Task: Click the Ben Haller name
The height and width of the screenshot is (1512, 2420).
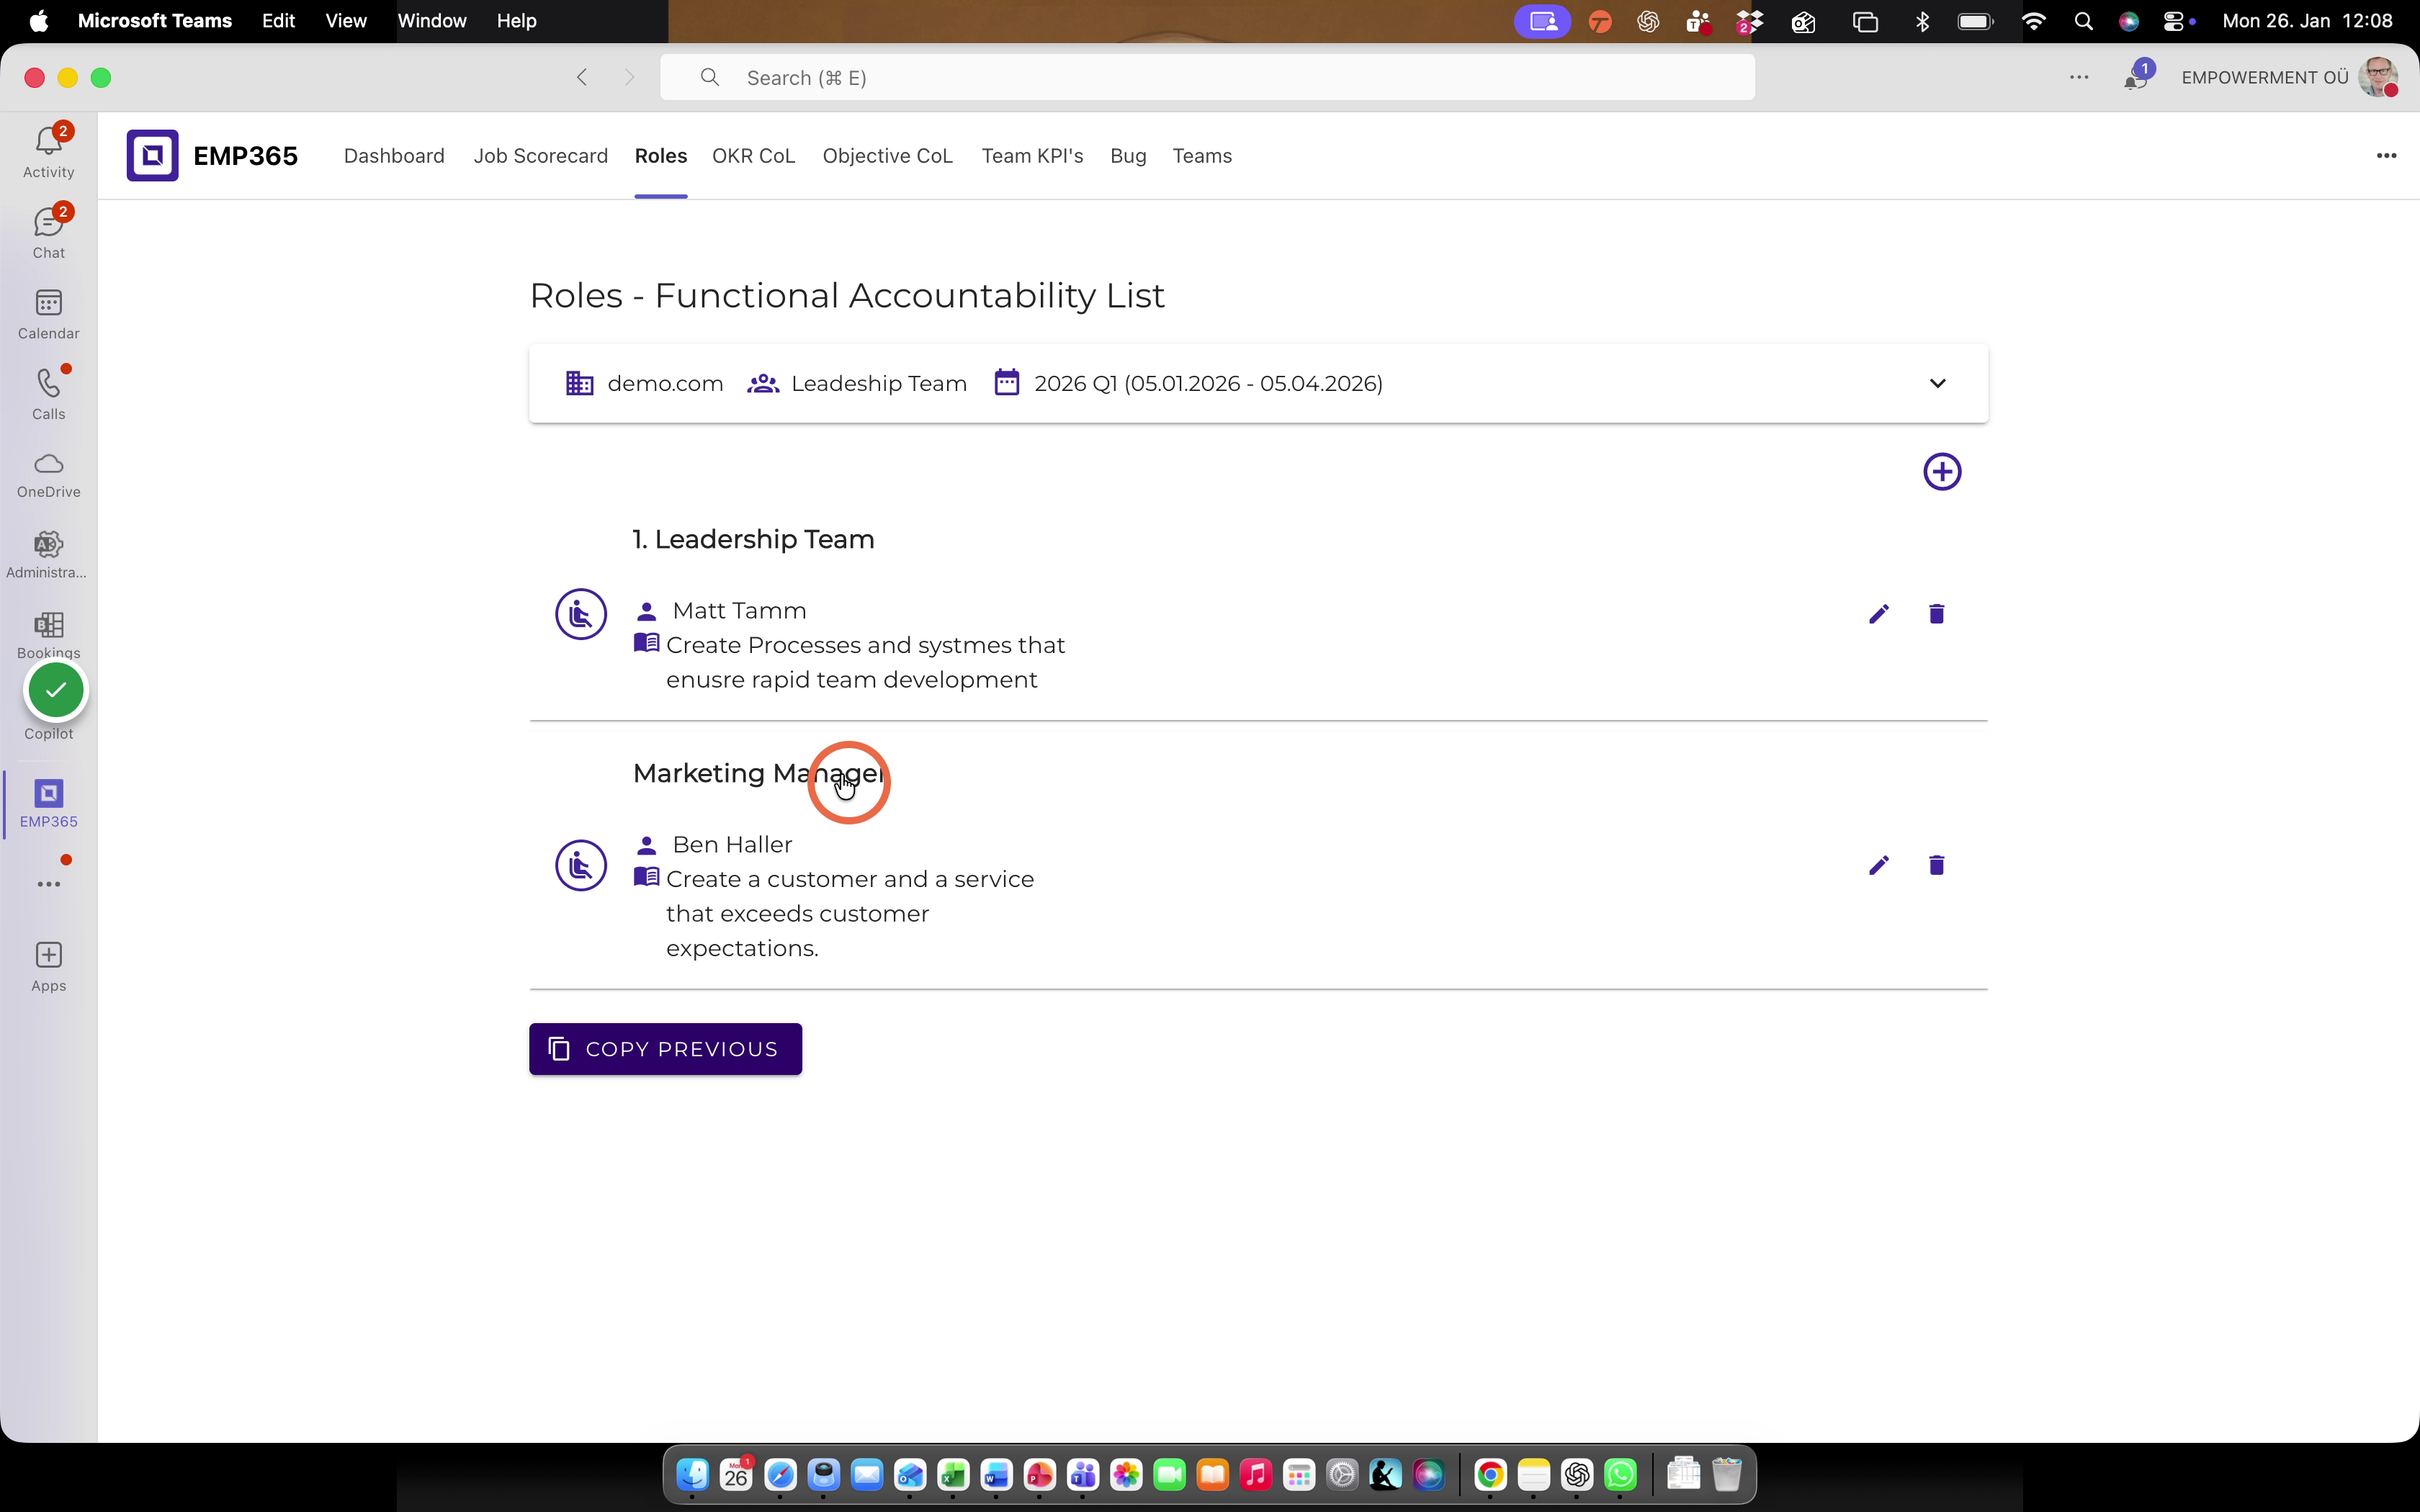Action: [732, 845]
